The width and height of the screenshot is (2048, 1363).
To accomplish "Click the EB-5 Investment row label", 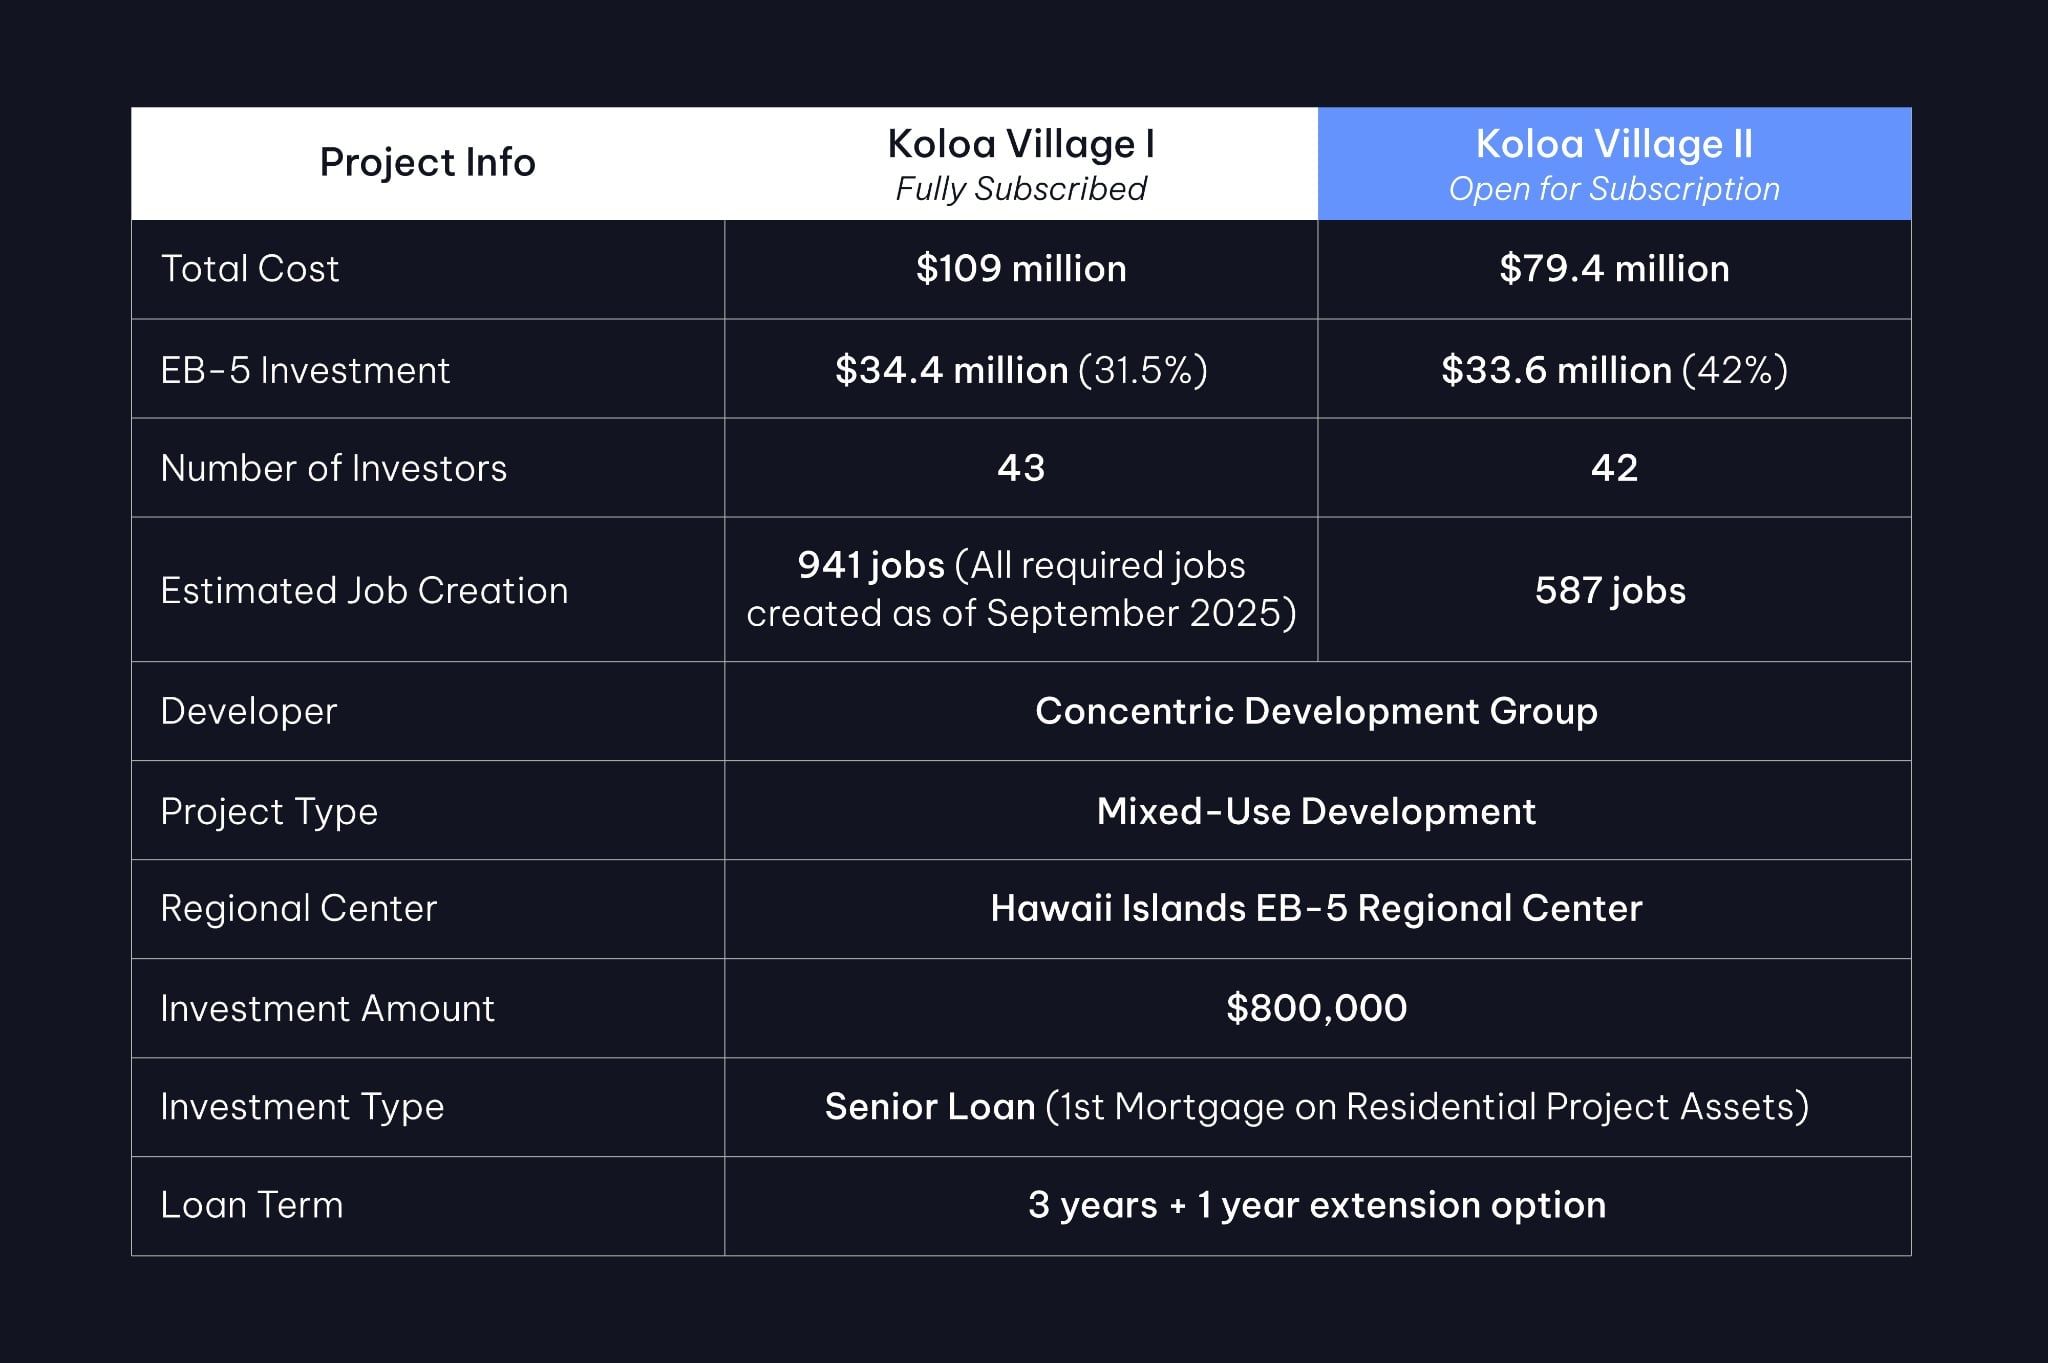I will (x=305, y=371).
